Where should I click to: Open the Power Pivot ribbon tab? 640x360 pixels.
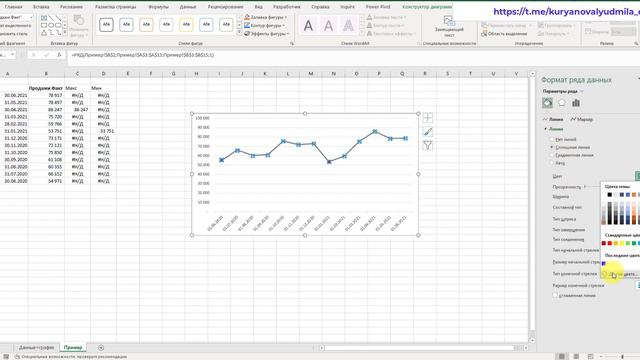pyautogui.click(x=378, y=7)
